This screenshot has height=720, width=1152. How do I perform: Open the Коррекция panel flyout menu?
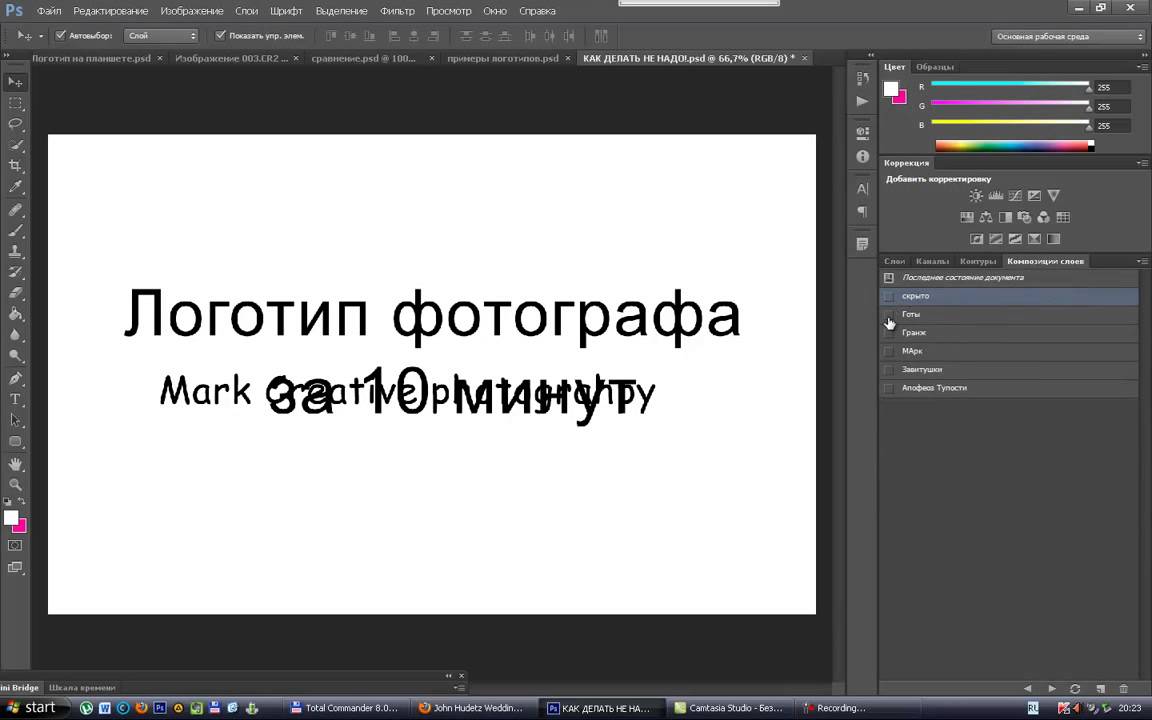[1142, 163]
